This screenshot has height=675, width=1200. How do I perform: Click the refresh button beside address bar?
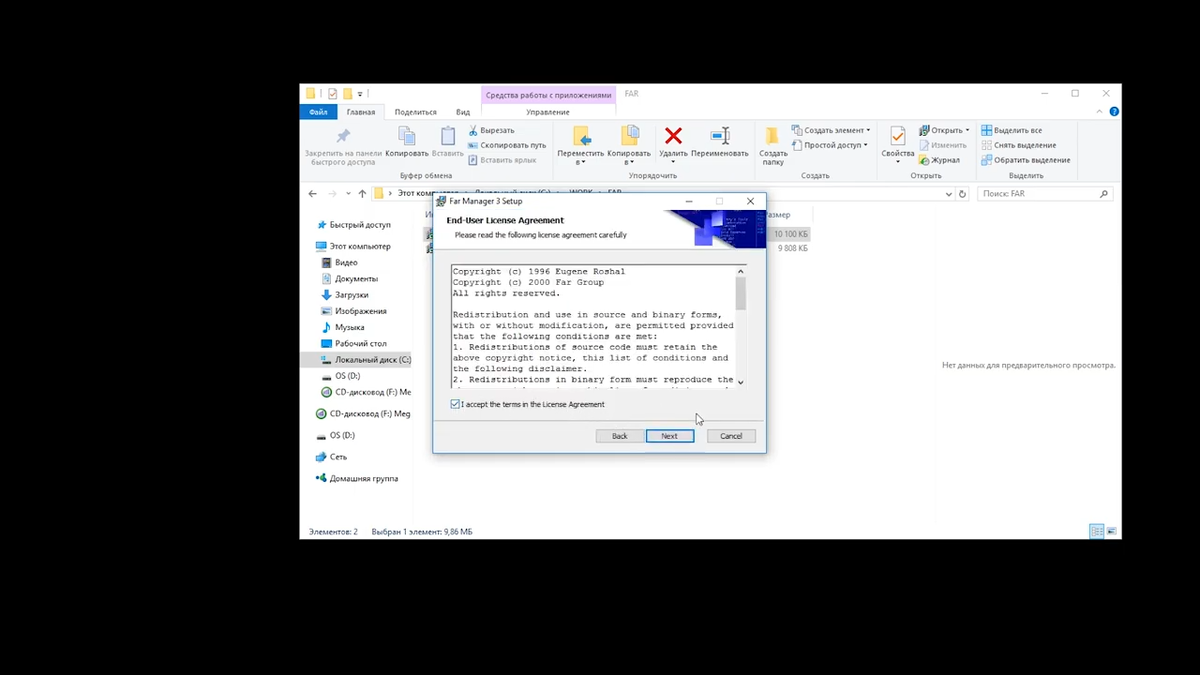tap(963, 194)
